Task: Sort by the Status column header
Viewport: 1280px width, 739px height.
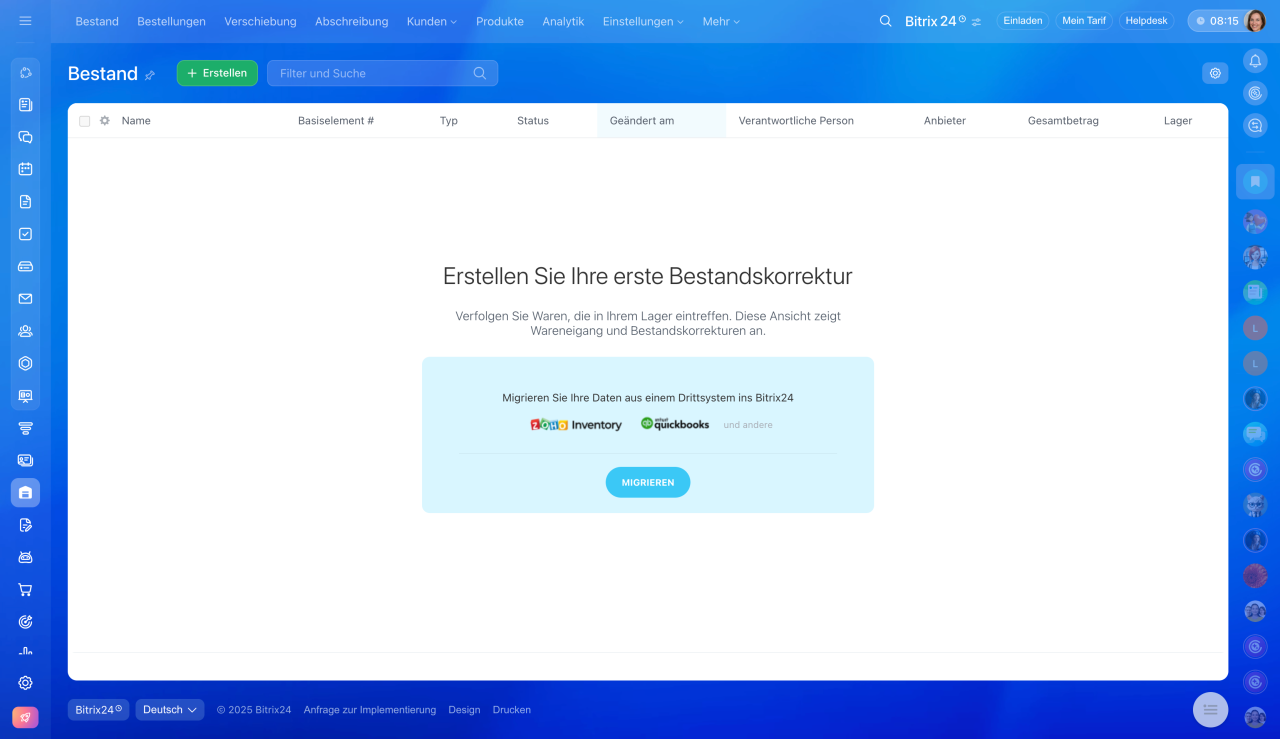Action: click(x=533, y=121)
